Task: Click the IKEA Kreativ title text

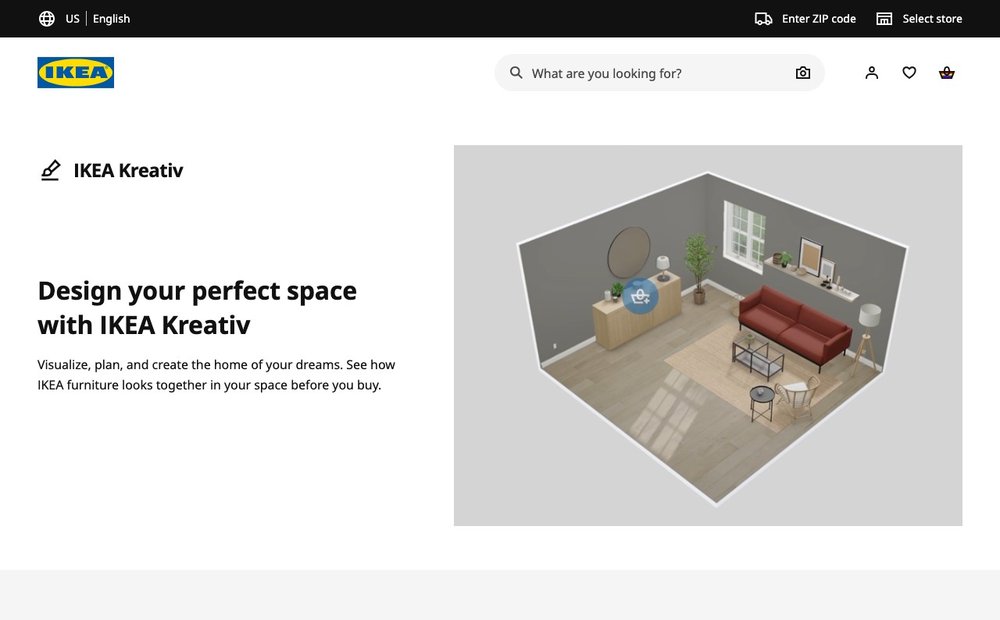Action: pyautogui.click(x=128, y=170)
